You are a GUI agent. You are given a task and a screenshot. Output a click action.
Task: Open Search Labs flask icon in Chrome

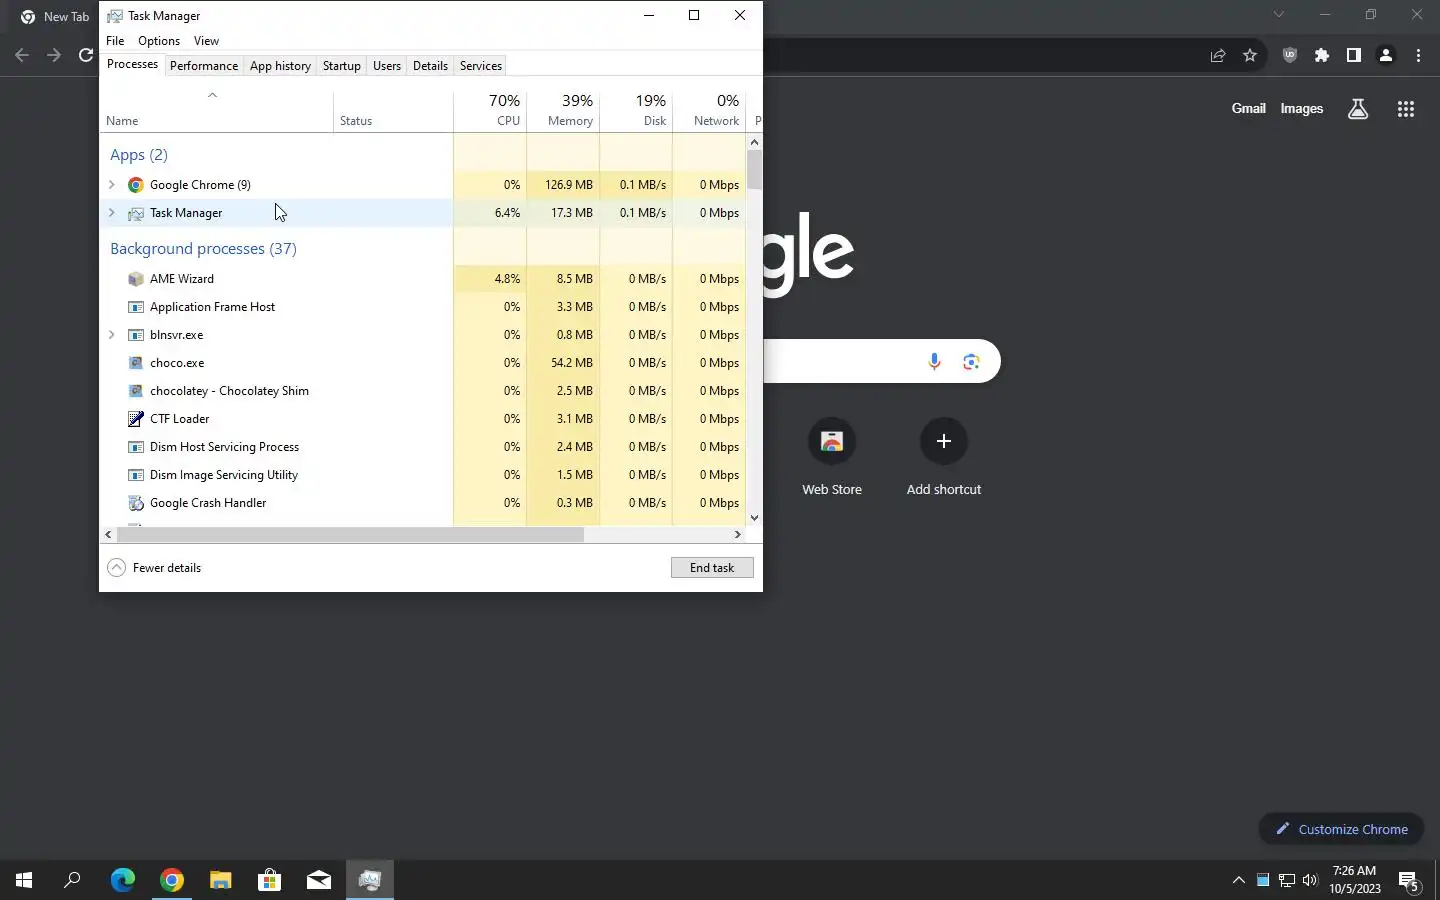[x=1357, y=109]
